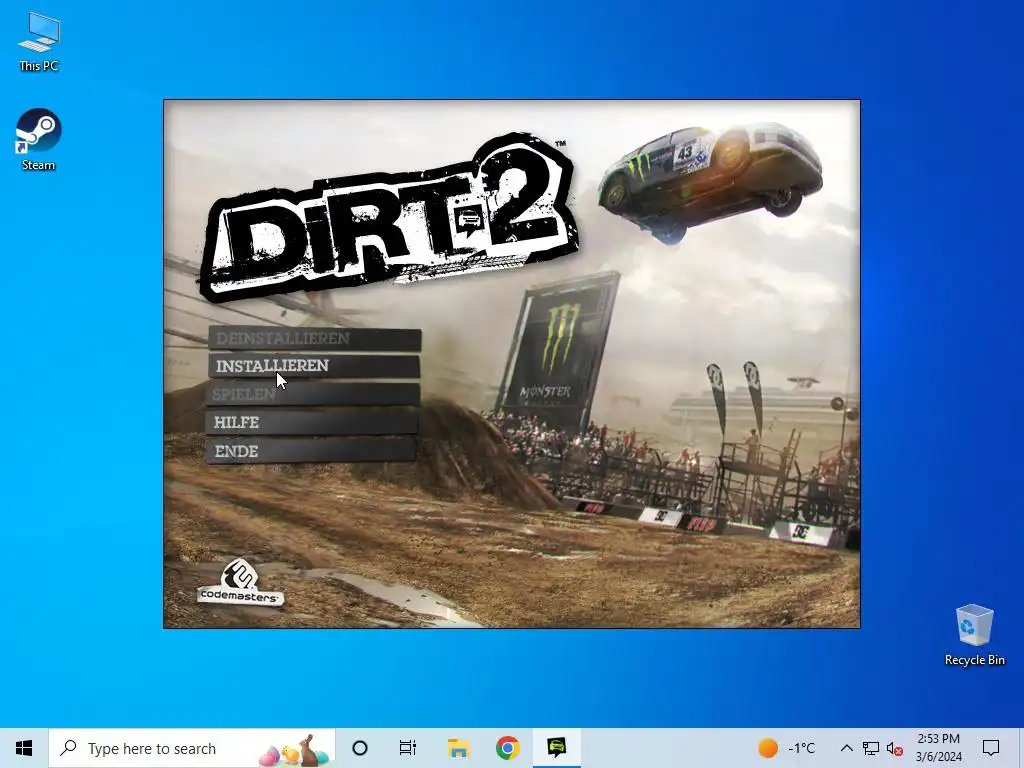Open File Explorer from the taskbar
The width and height of the screenshot is (1024, 768).
(x=458, y=748)
